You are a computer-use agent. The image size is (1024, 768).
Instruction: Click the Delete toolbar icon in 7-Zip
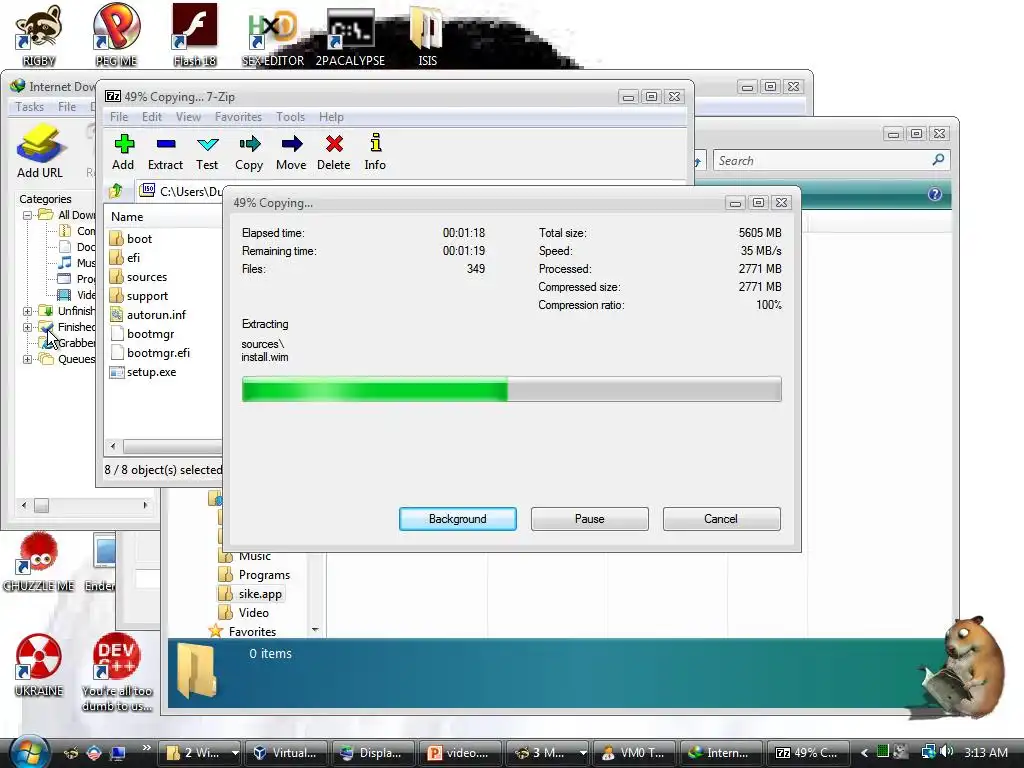(x=334, y=152)
